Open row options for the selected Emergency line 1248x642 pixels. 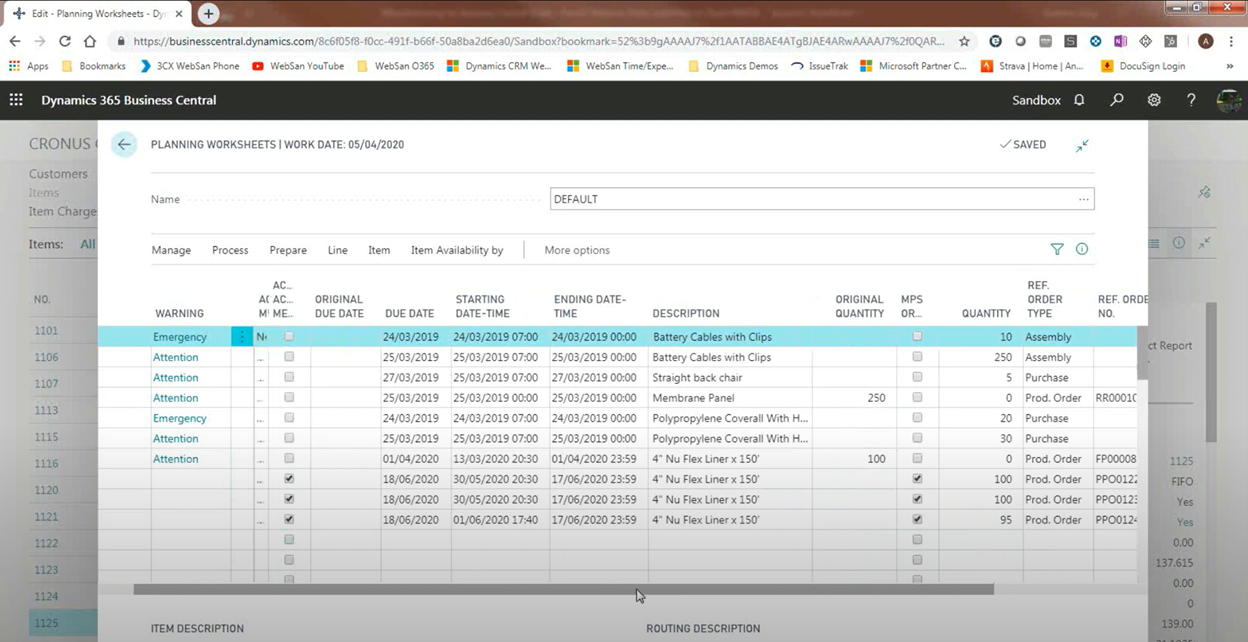tap(241, 337)
